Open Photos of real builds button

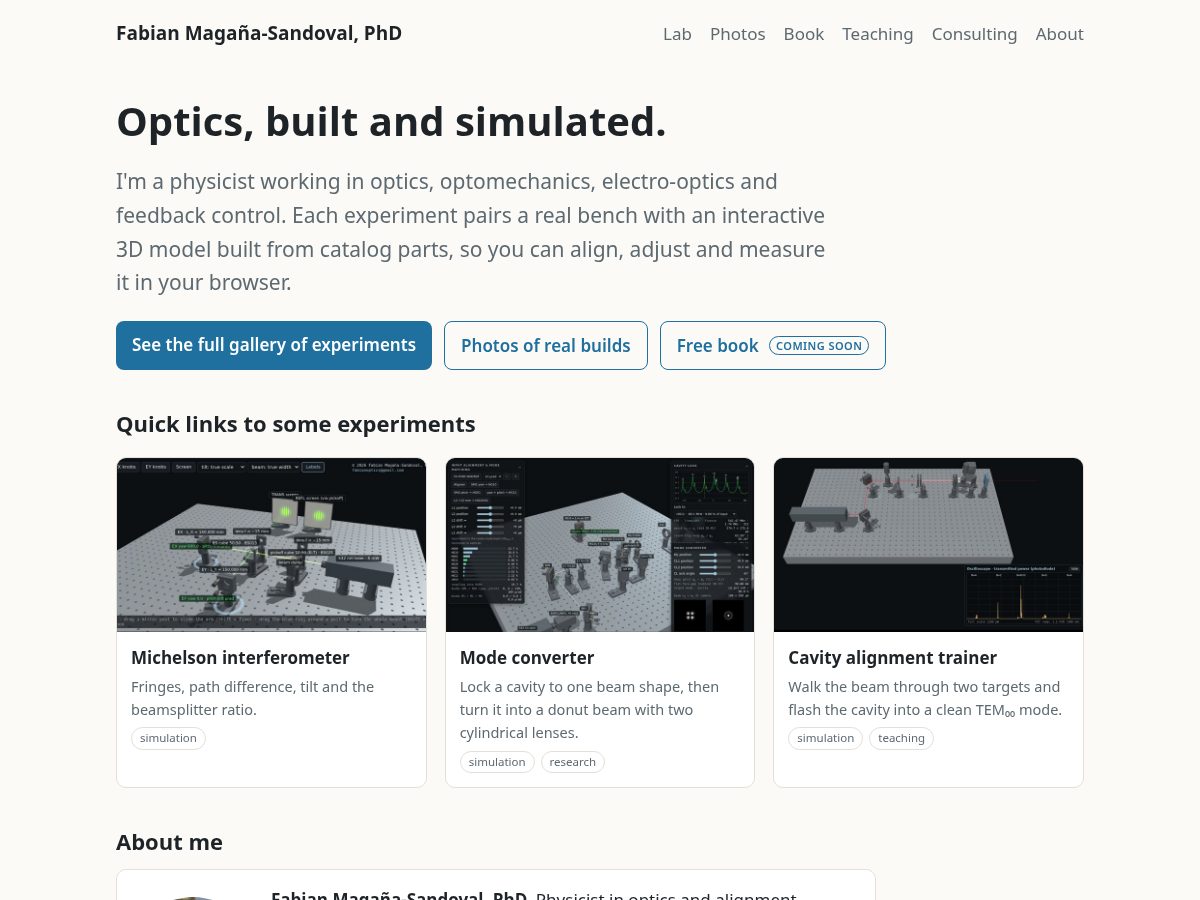(546, 345)
